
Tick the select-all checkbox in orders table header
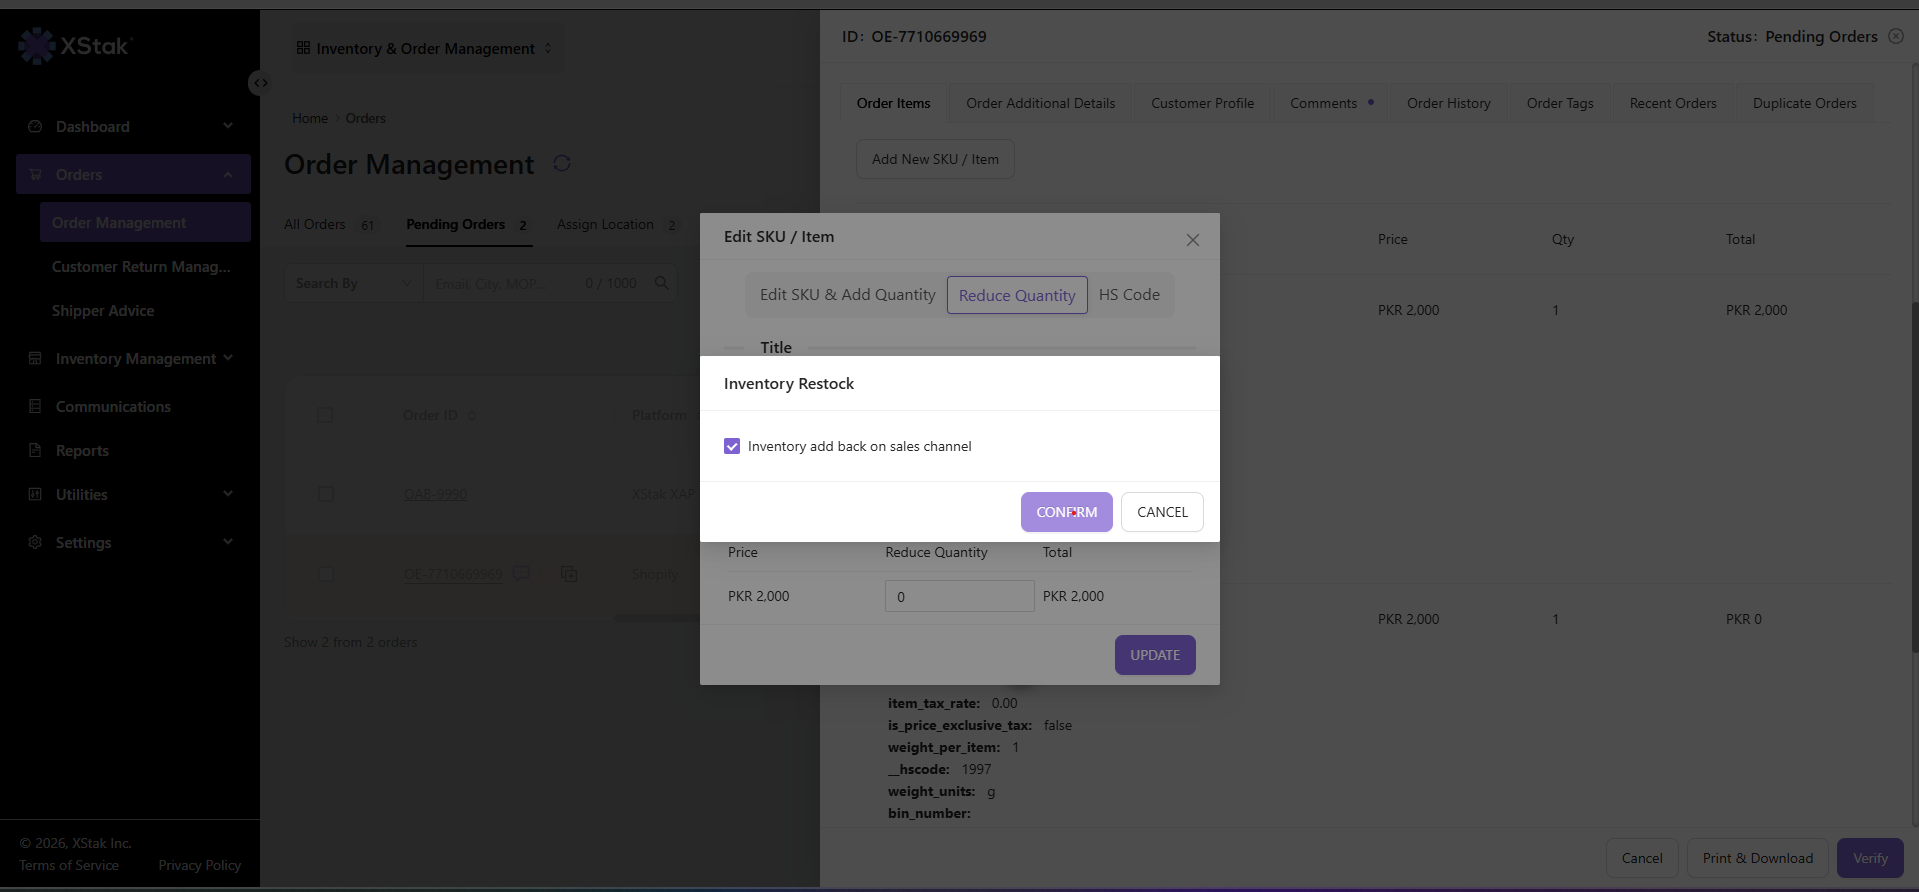pos(325,415)
